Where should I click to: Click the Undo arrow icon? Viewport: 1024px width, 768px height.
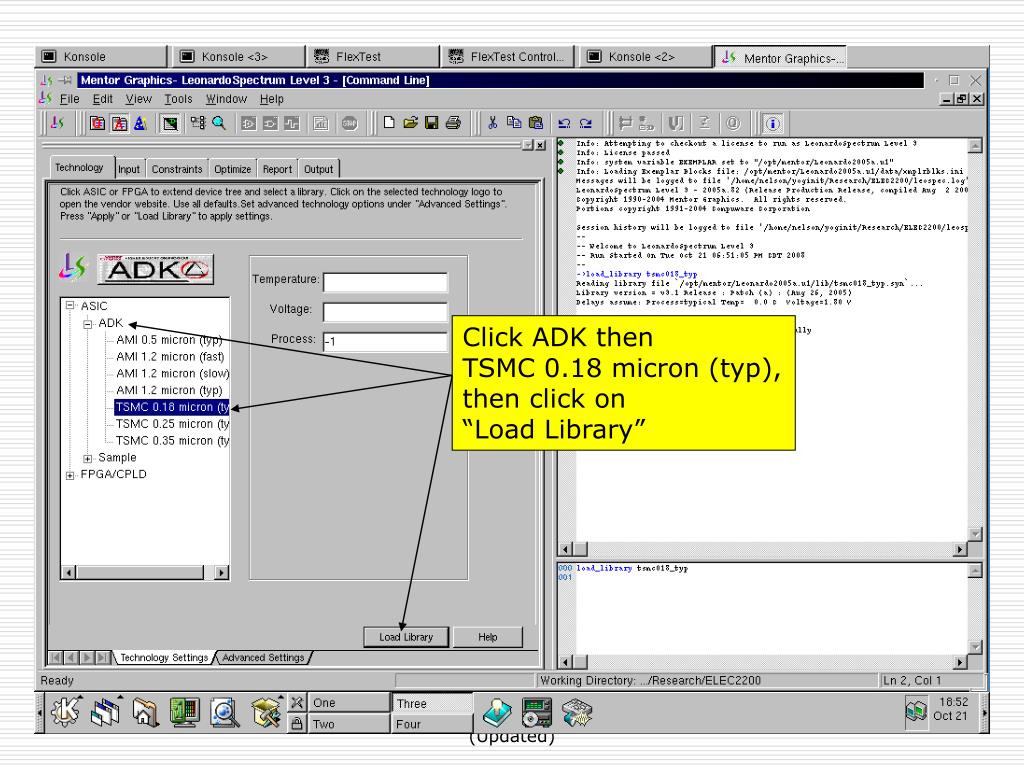point(564,123)
